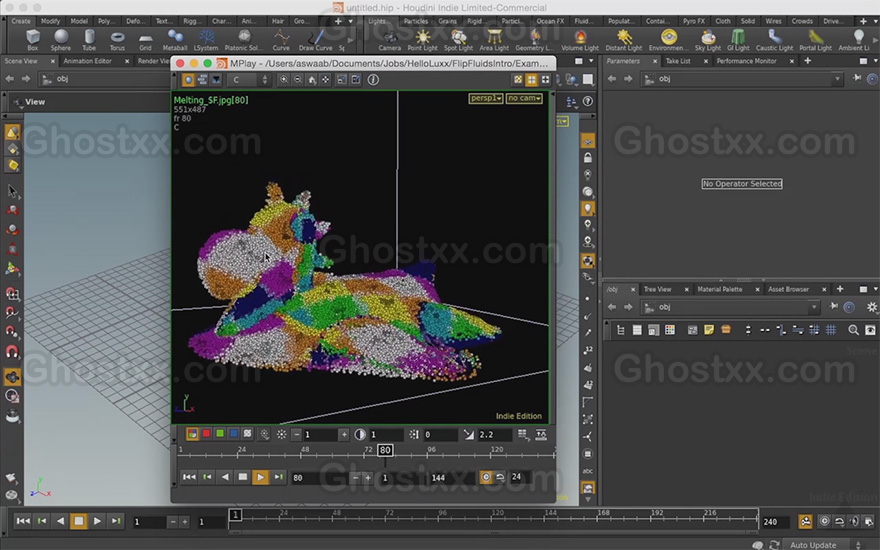This screenshot has height=550, width=880.
Task: Toggle four-viewport layout in MPlay
Action: tap(531, 80)
